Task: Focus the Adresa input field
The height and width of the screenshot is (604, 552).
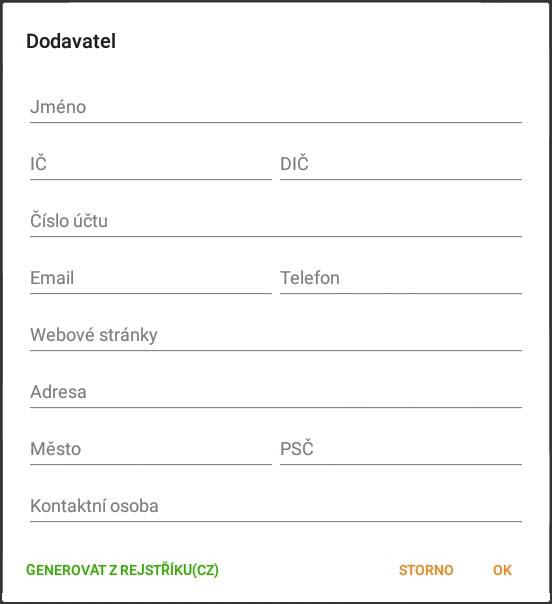Action: click(276, 393)
